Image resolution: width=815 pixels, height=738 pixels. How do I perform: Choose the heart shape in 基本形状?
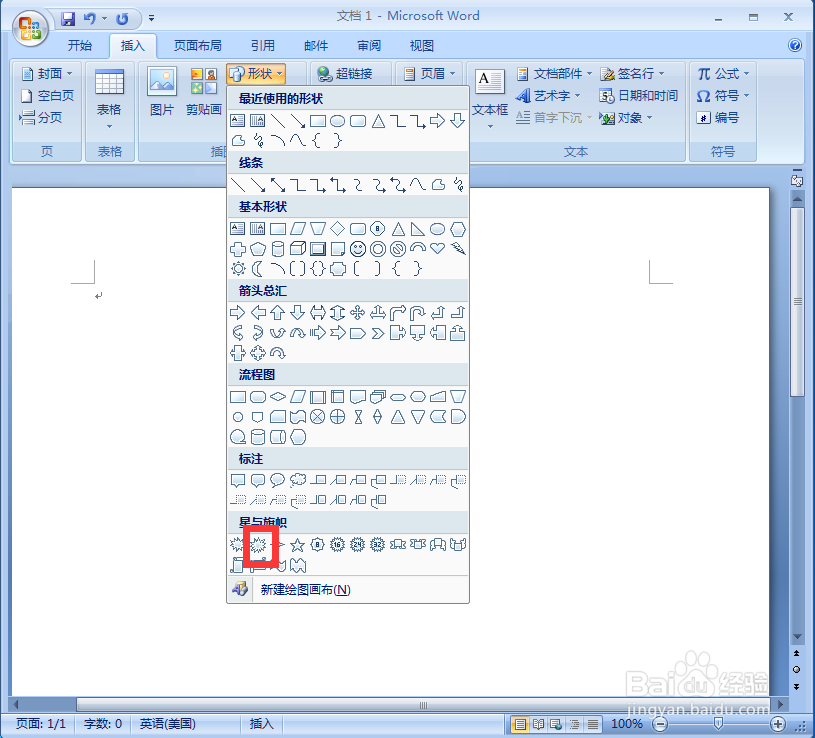[438, 249]
